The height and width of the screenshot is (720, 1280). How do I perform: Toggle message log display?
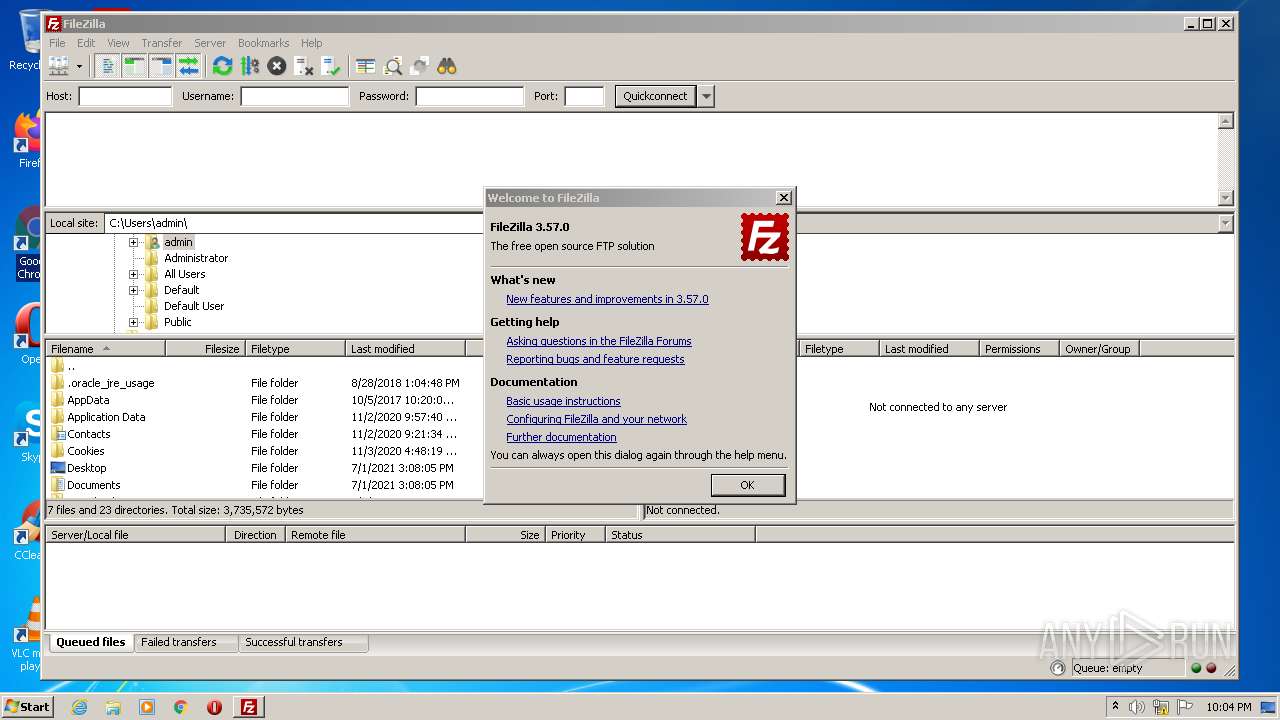tap(108, 66)
